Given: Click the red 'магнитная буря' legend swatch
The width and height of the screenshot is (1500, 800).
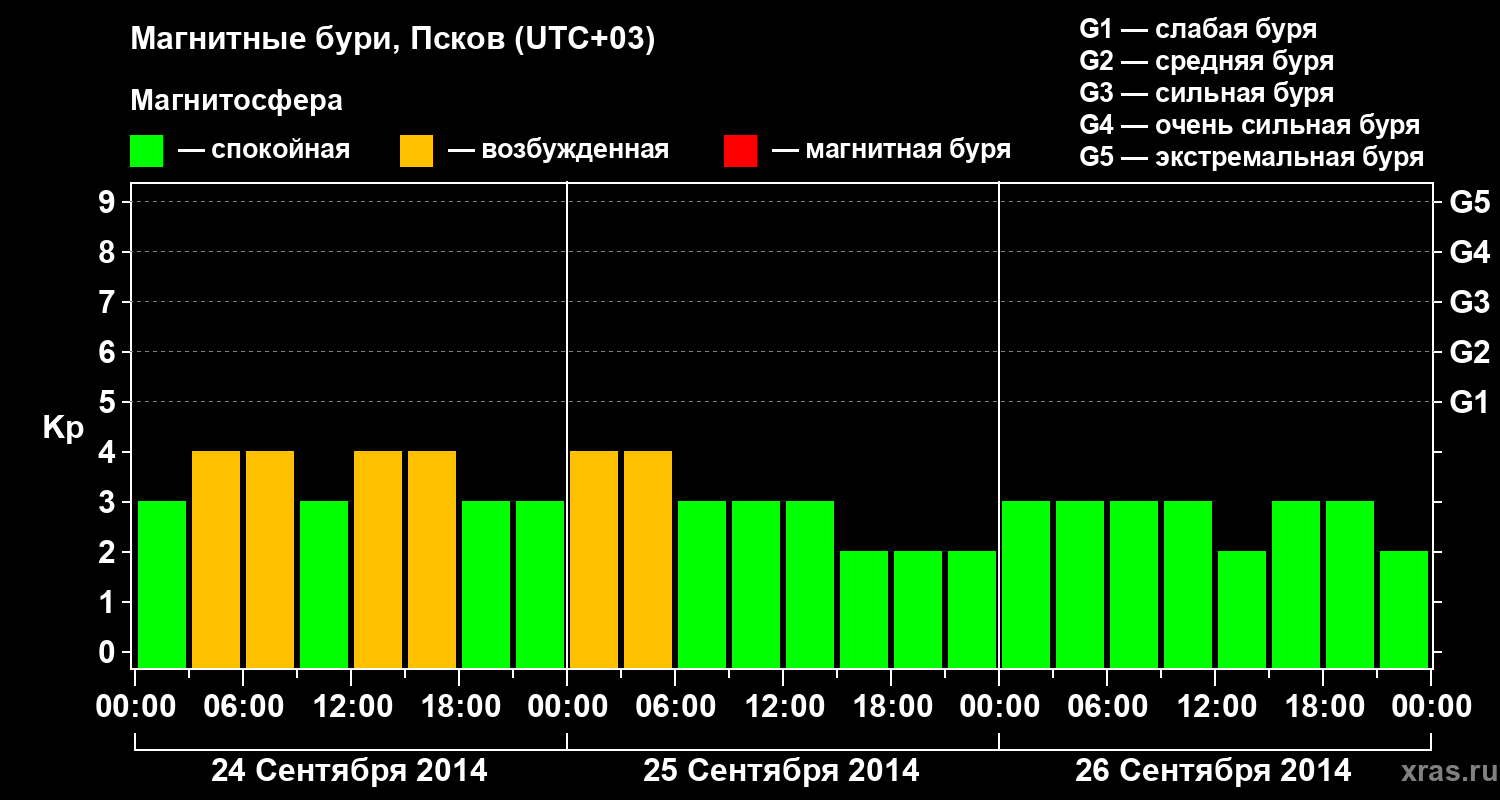Looking at the screenshot, I should click(x=740, y=151).
